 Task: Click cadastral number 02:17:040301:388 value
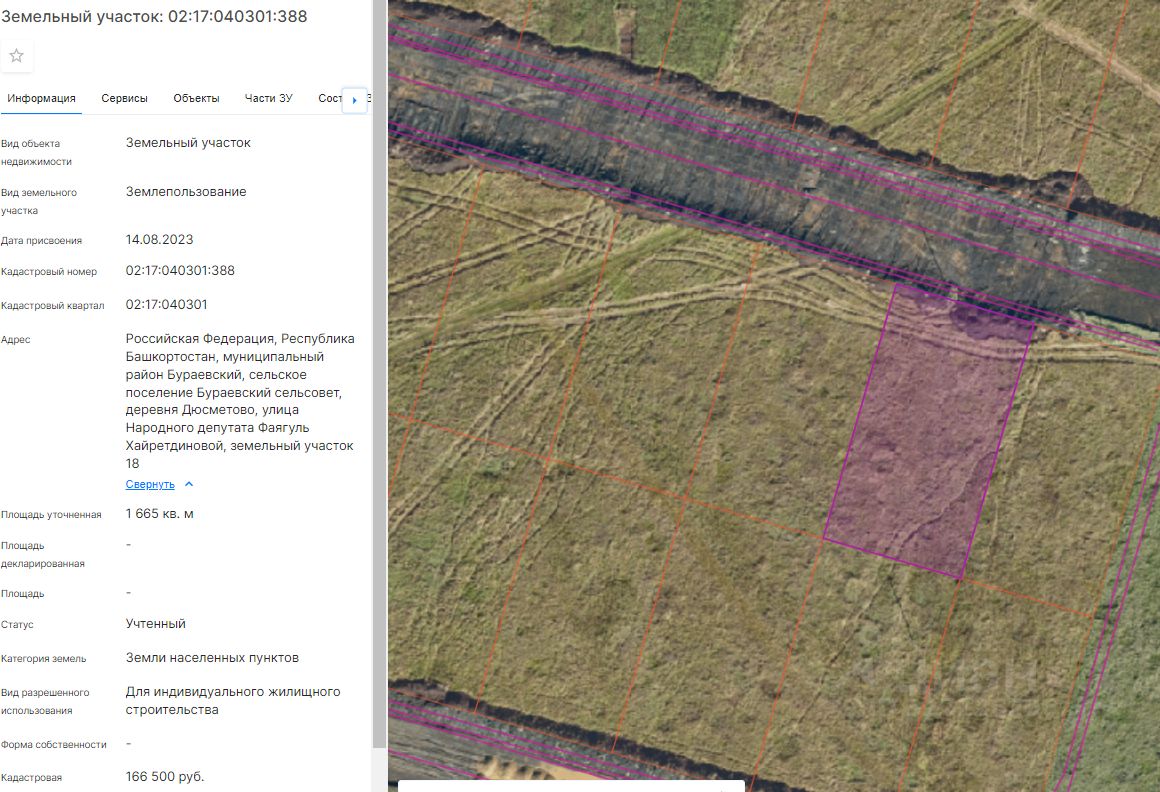[x=180, y=271]
